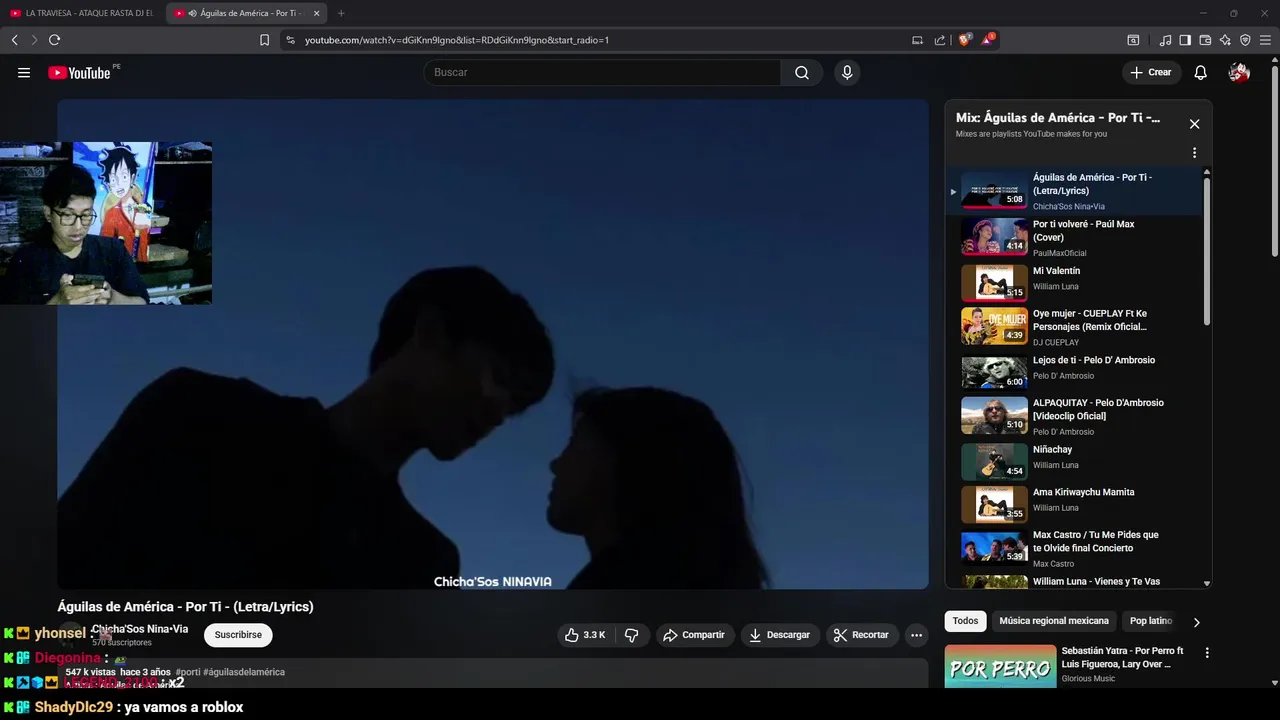
Task: Play Max Castro Tu Me Pides que te Olvide
Action: [x=1075, y=548]
